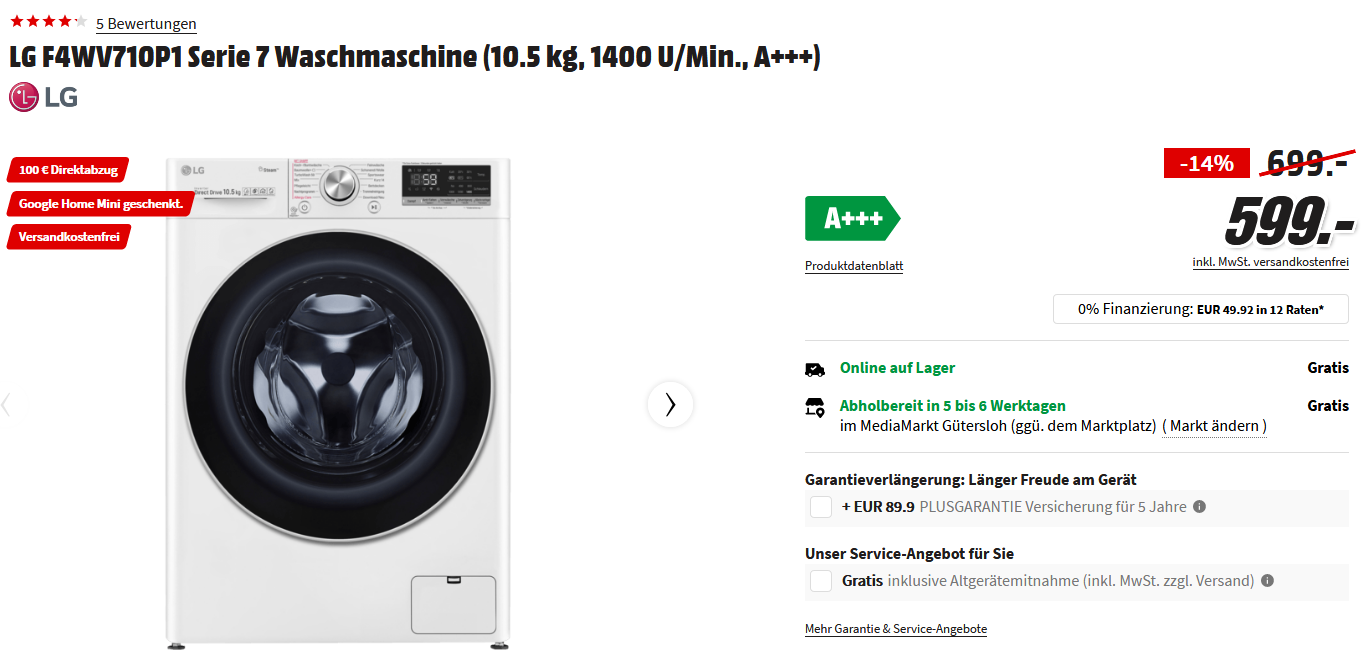Show info for Altgerätemitnahme service
Screen dimensions: 1363x650
[x=1267, y=580]
